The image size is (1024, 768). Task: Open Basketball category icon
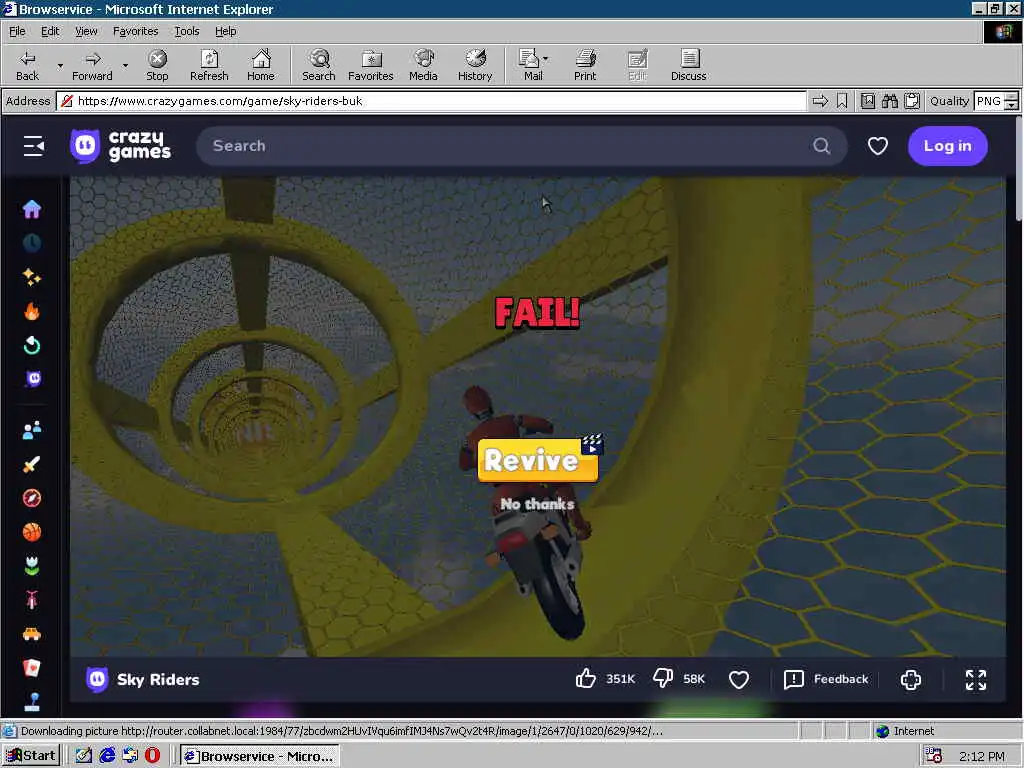click(x=32, y=532)
